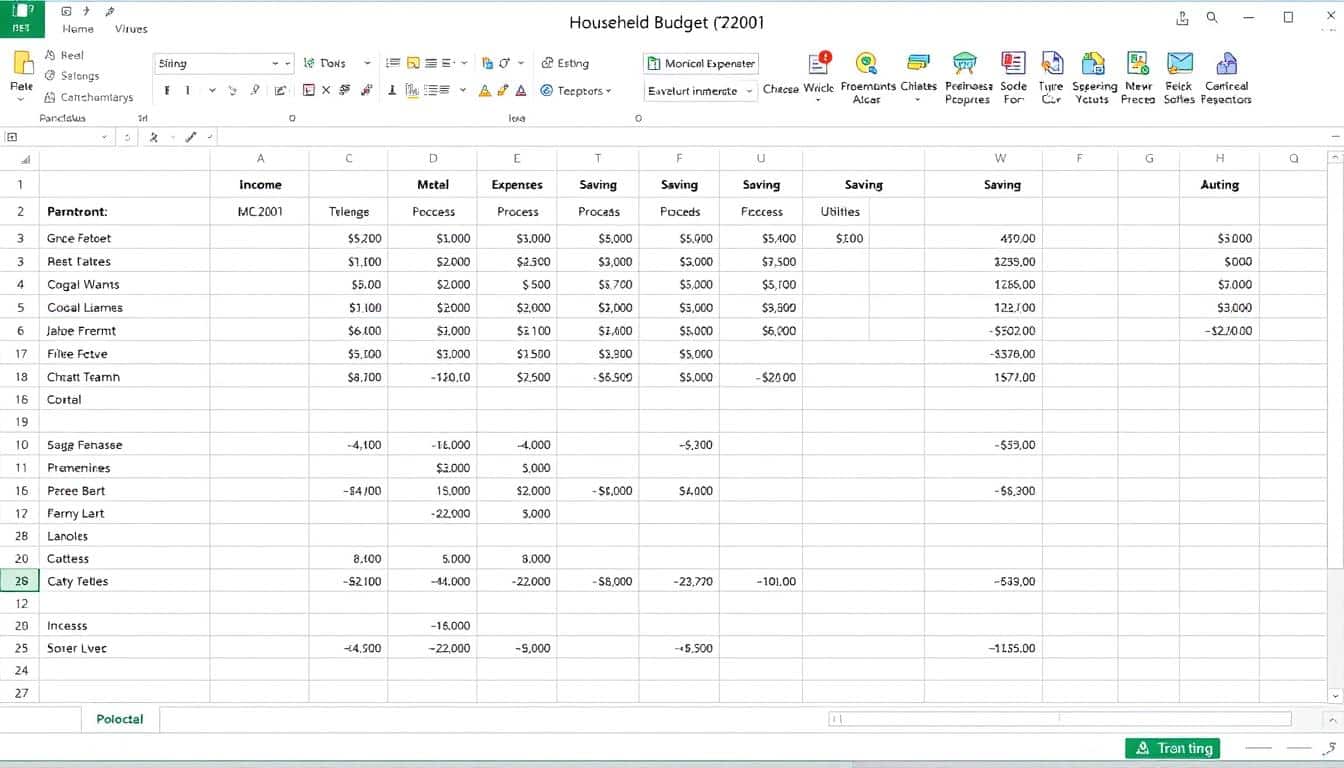
Task: Click the Pete paste clipboard icon
Action: (22, 62)
